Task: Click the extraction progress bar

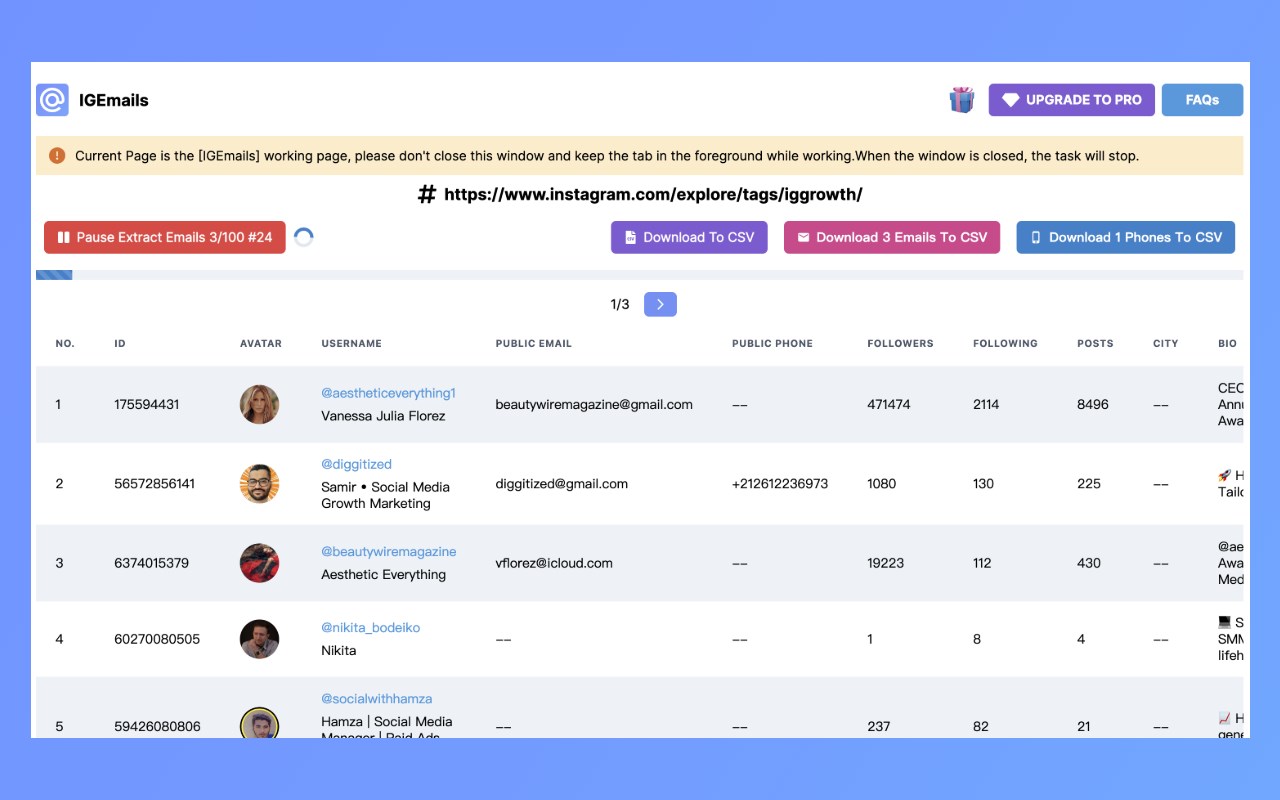Action: point(640,275)
